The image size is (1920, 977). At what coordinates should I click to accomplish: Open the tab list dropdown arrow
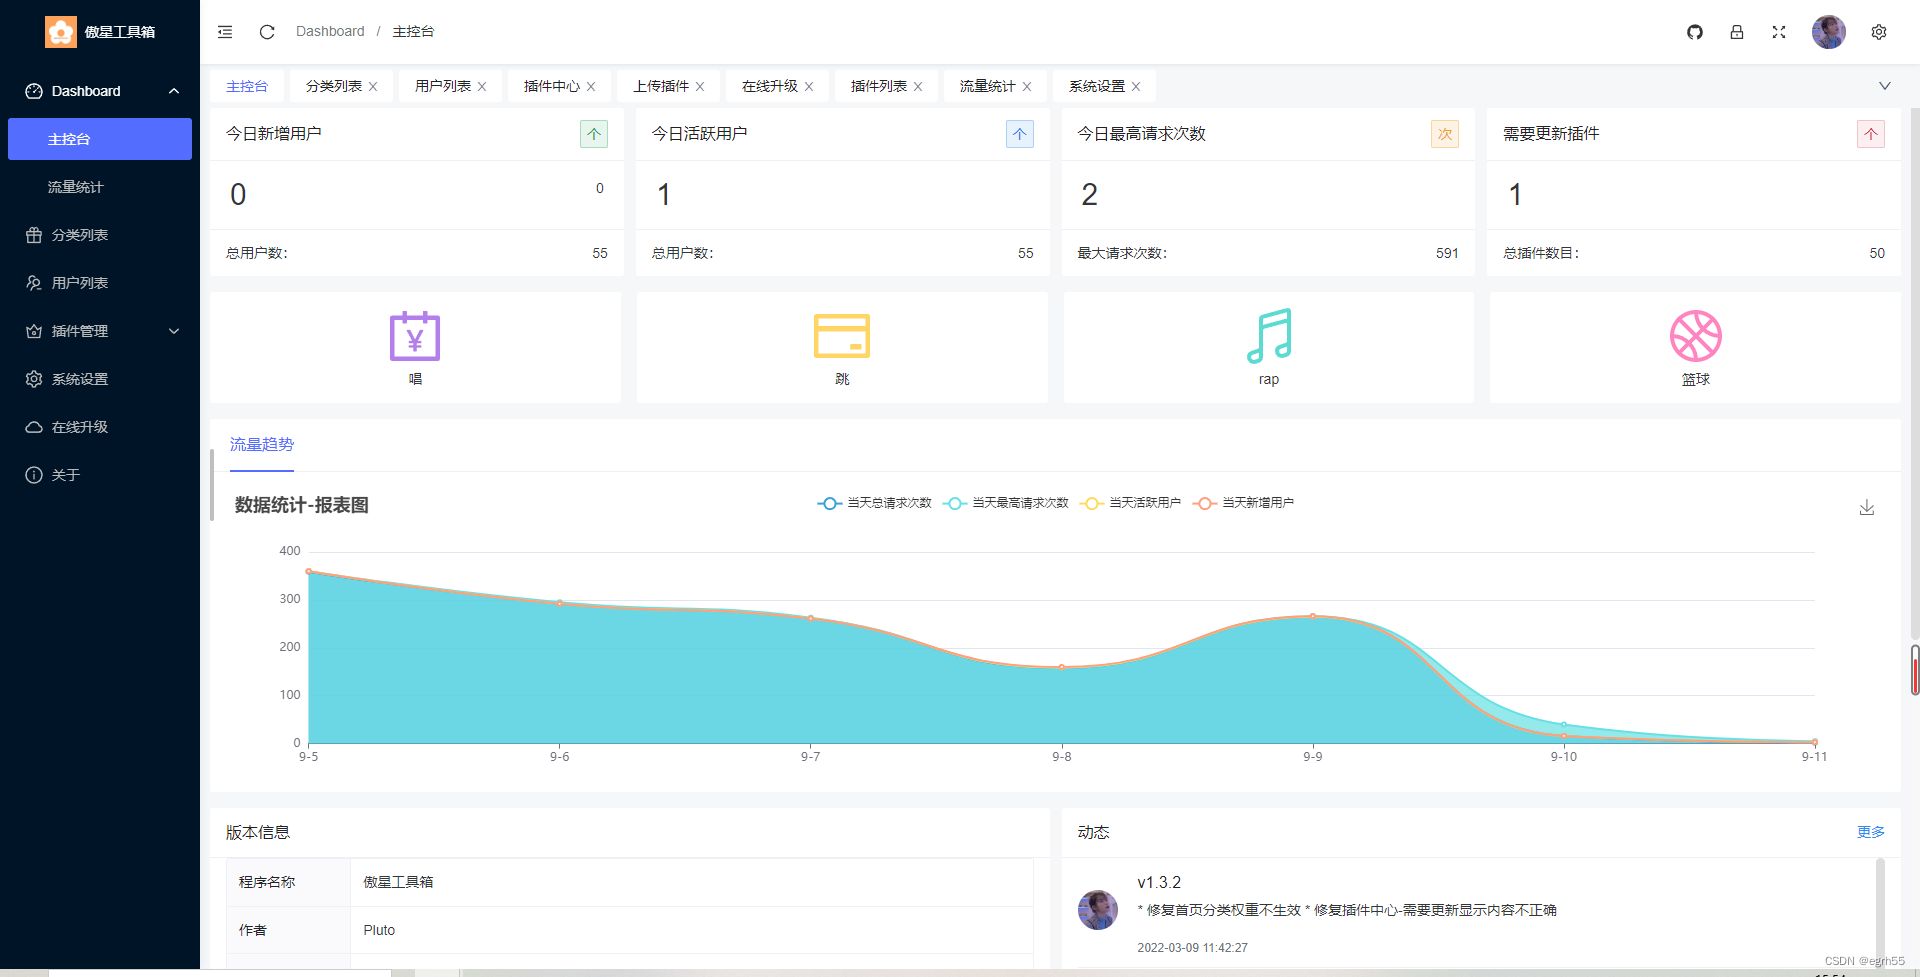click(x=1886, y=85)
